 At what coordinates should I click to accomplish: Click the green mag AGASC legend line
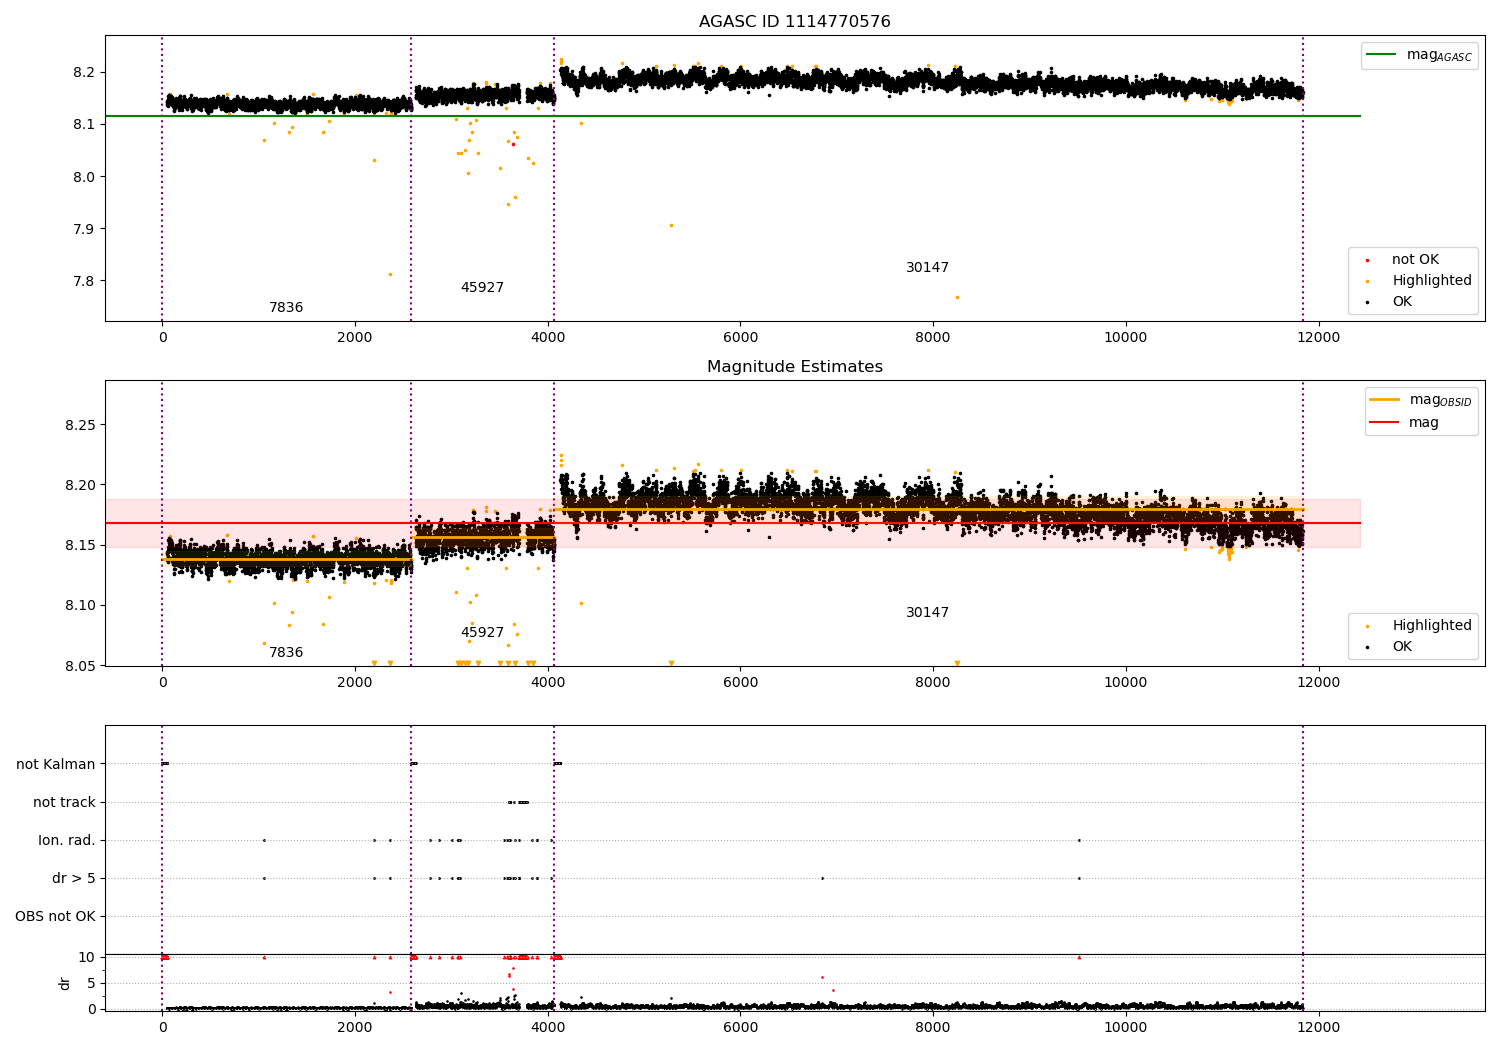[1382, 55]
